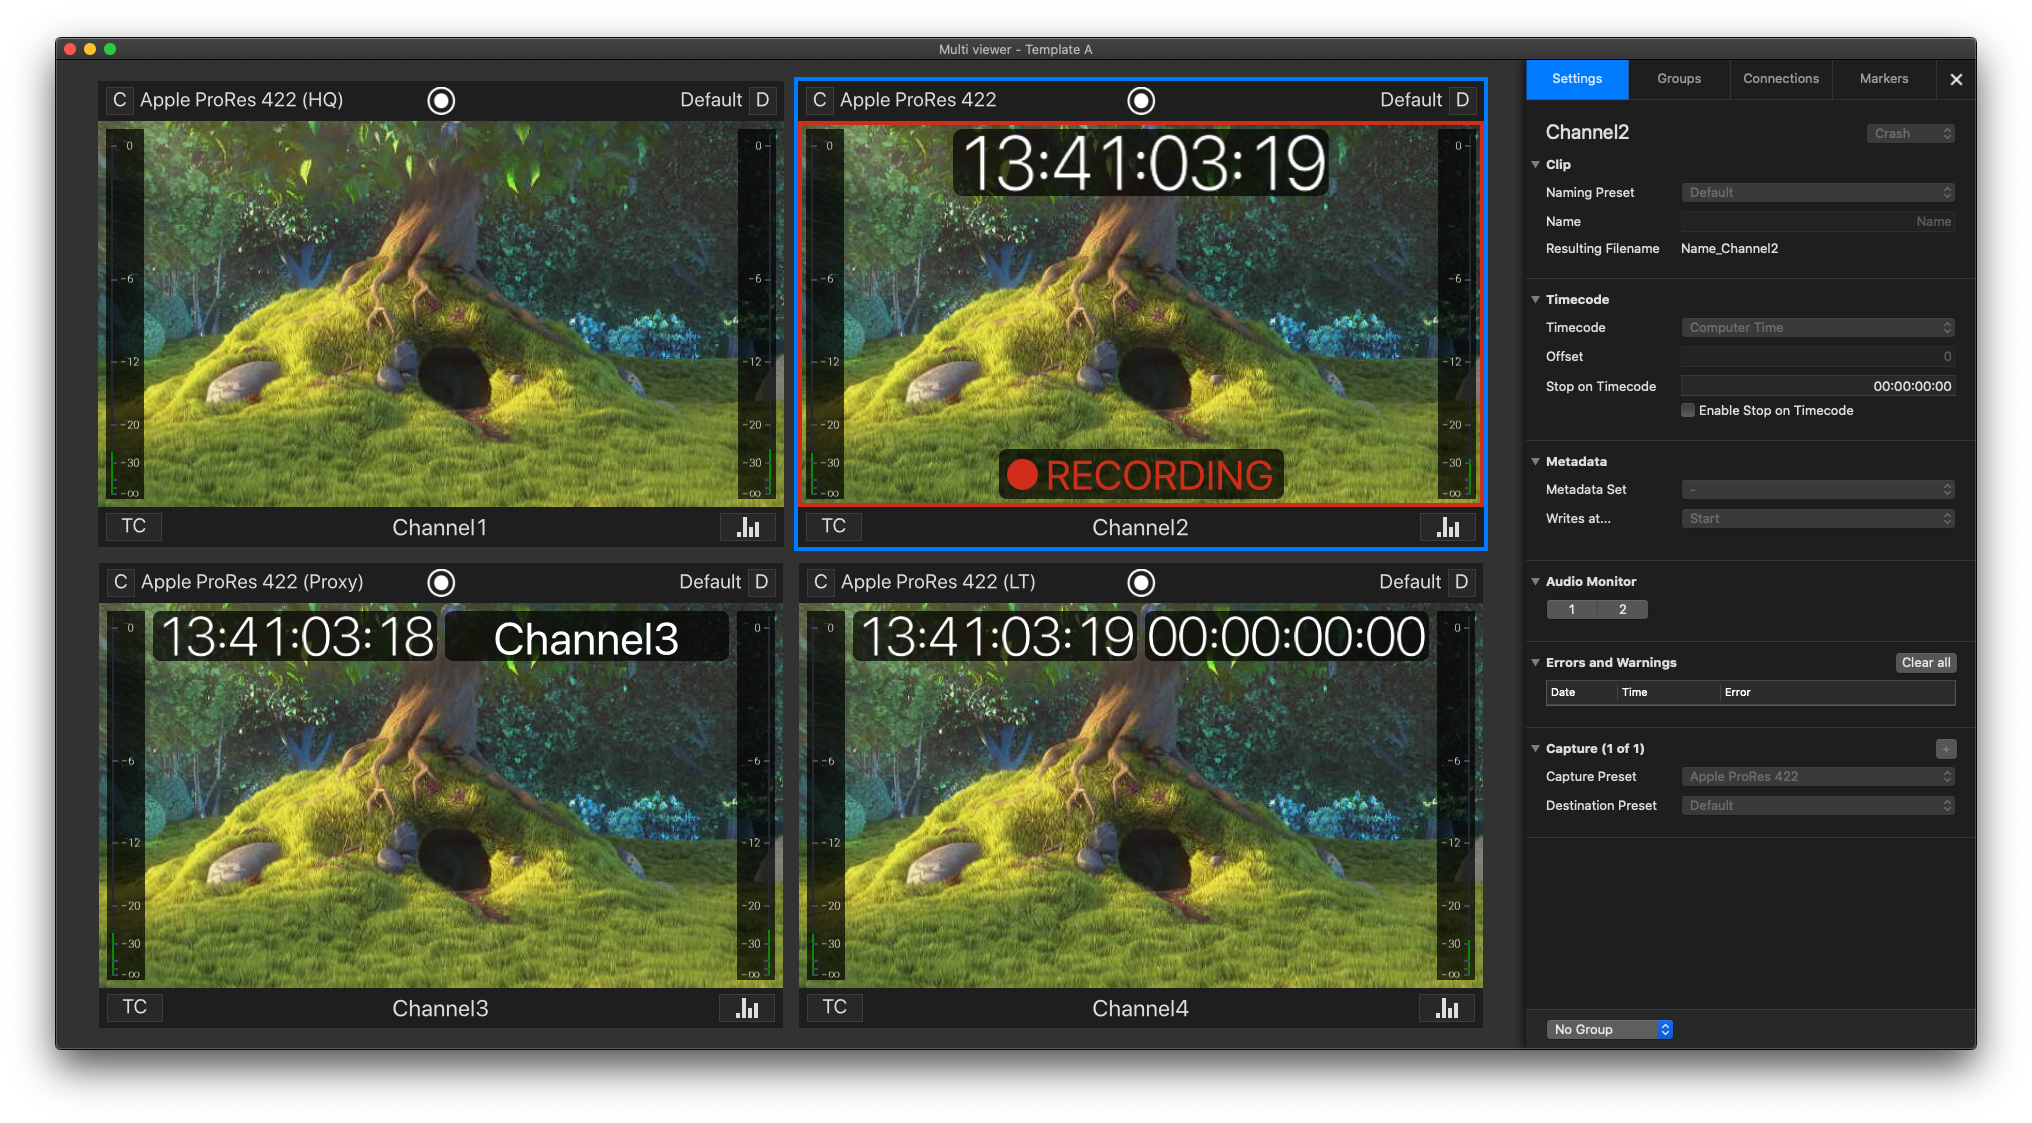
Task: Click the Channel3 record button
Action: click(441, 582)
